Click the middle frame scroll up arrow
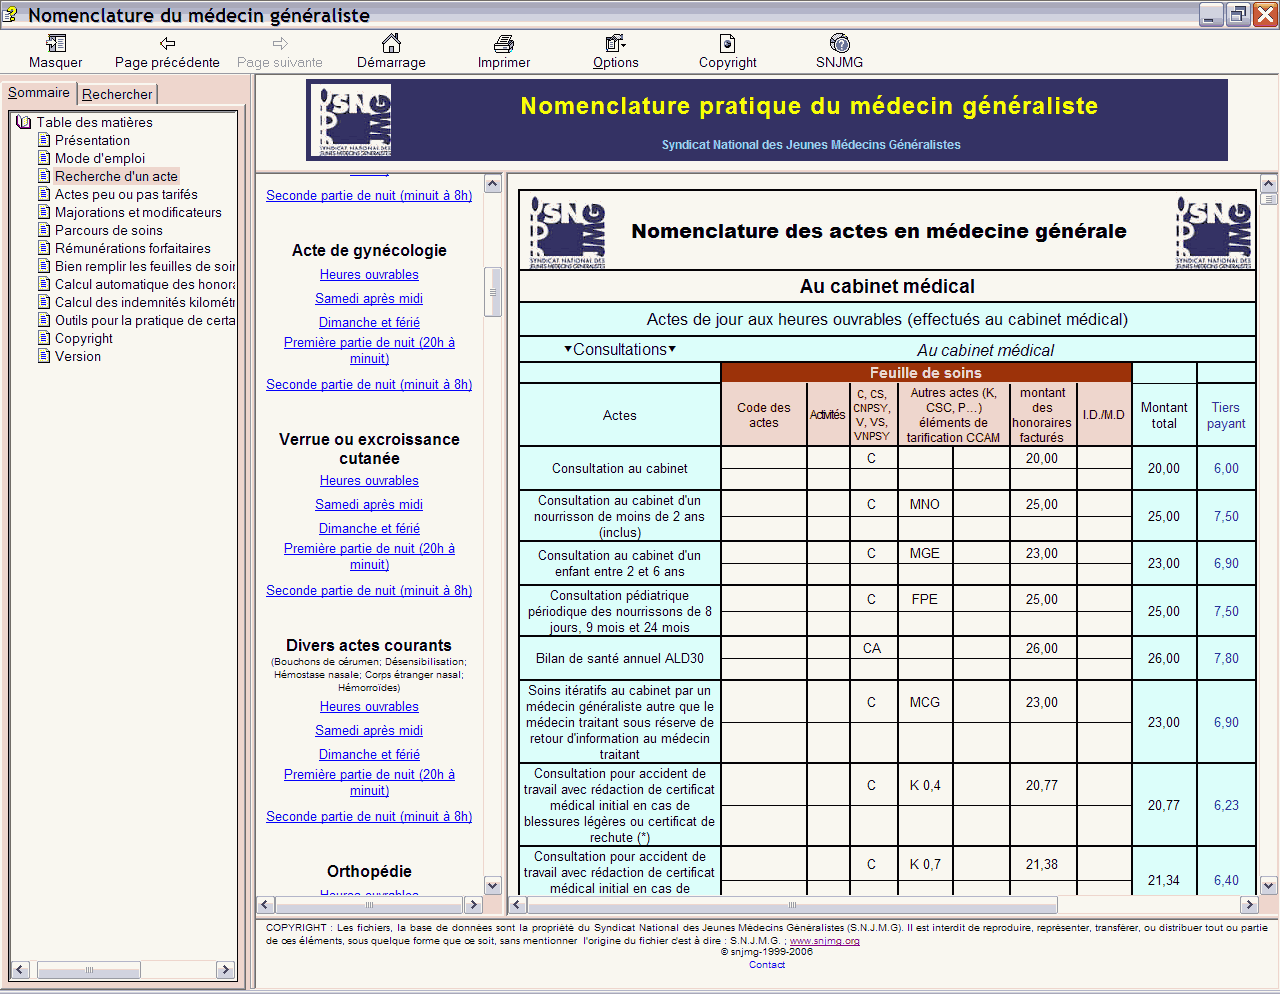Viewport: 1280px width, 994px height. coord(492,184)
